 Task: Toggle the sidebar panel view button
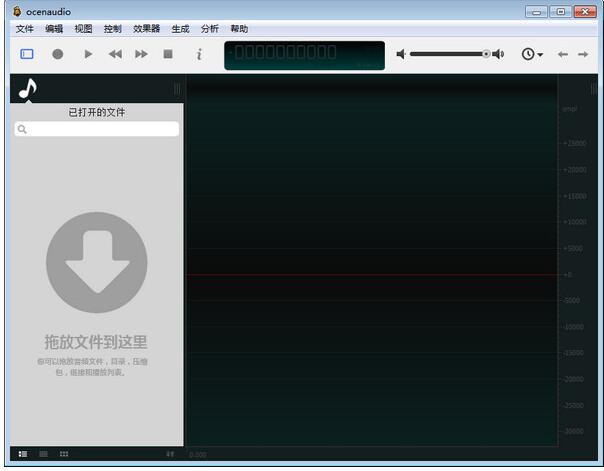[x=27, y=54]
